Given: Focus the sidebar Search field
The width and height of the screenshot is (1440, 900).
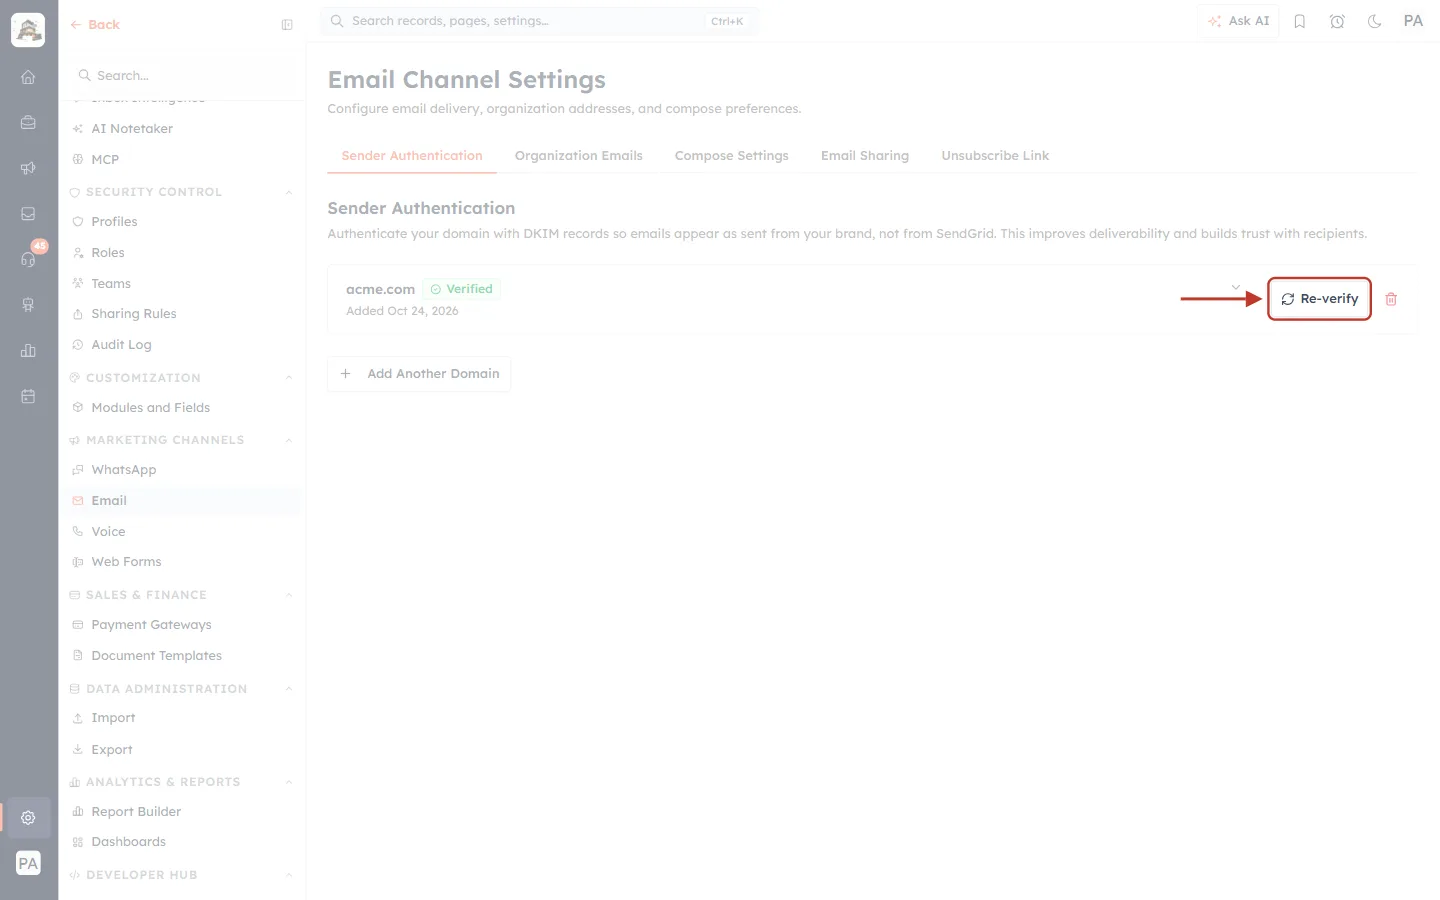Looking at the screenshot, I should 183,76.
